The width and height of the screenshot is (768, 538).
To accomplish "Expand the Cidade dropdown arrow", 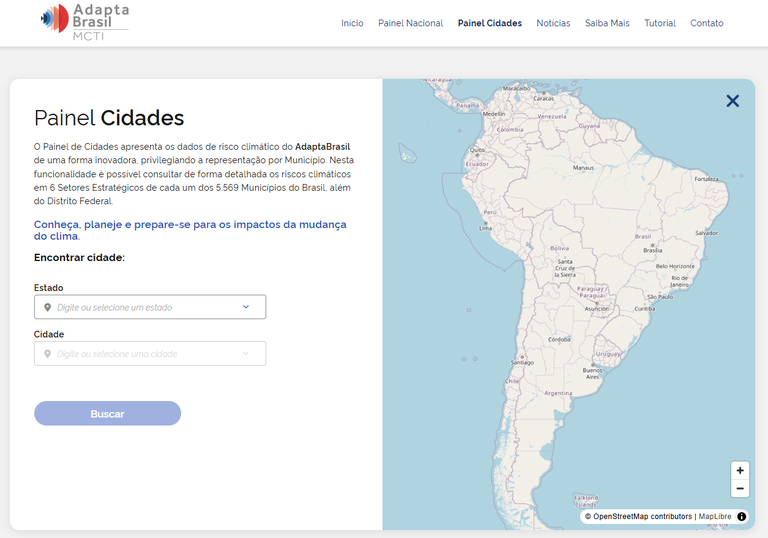I will point(246,353).
